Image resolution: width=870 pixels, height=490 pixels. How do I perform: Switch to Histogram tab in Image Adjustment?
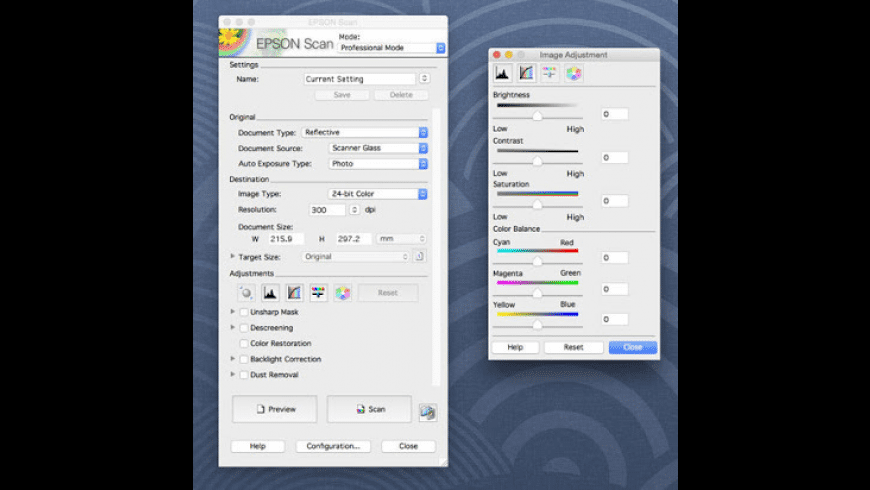pos(503,73)
